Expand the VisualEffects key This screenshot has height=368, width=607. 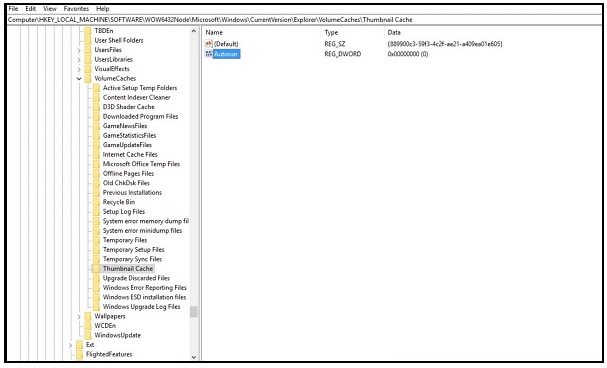coord(79,69)
